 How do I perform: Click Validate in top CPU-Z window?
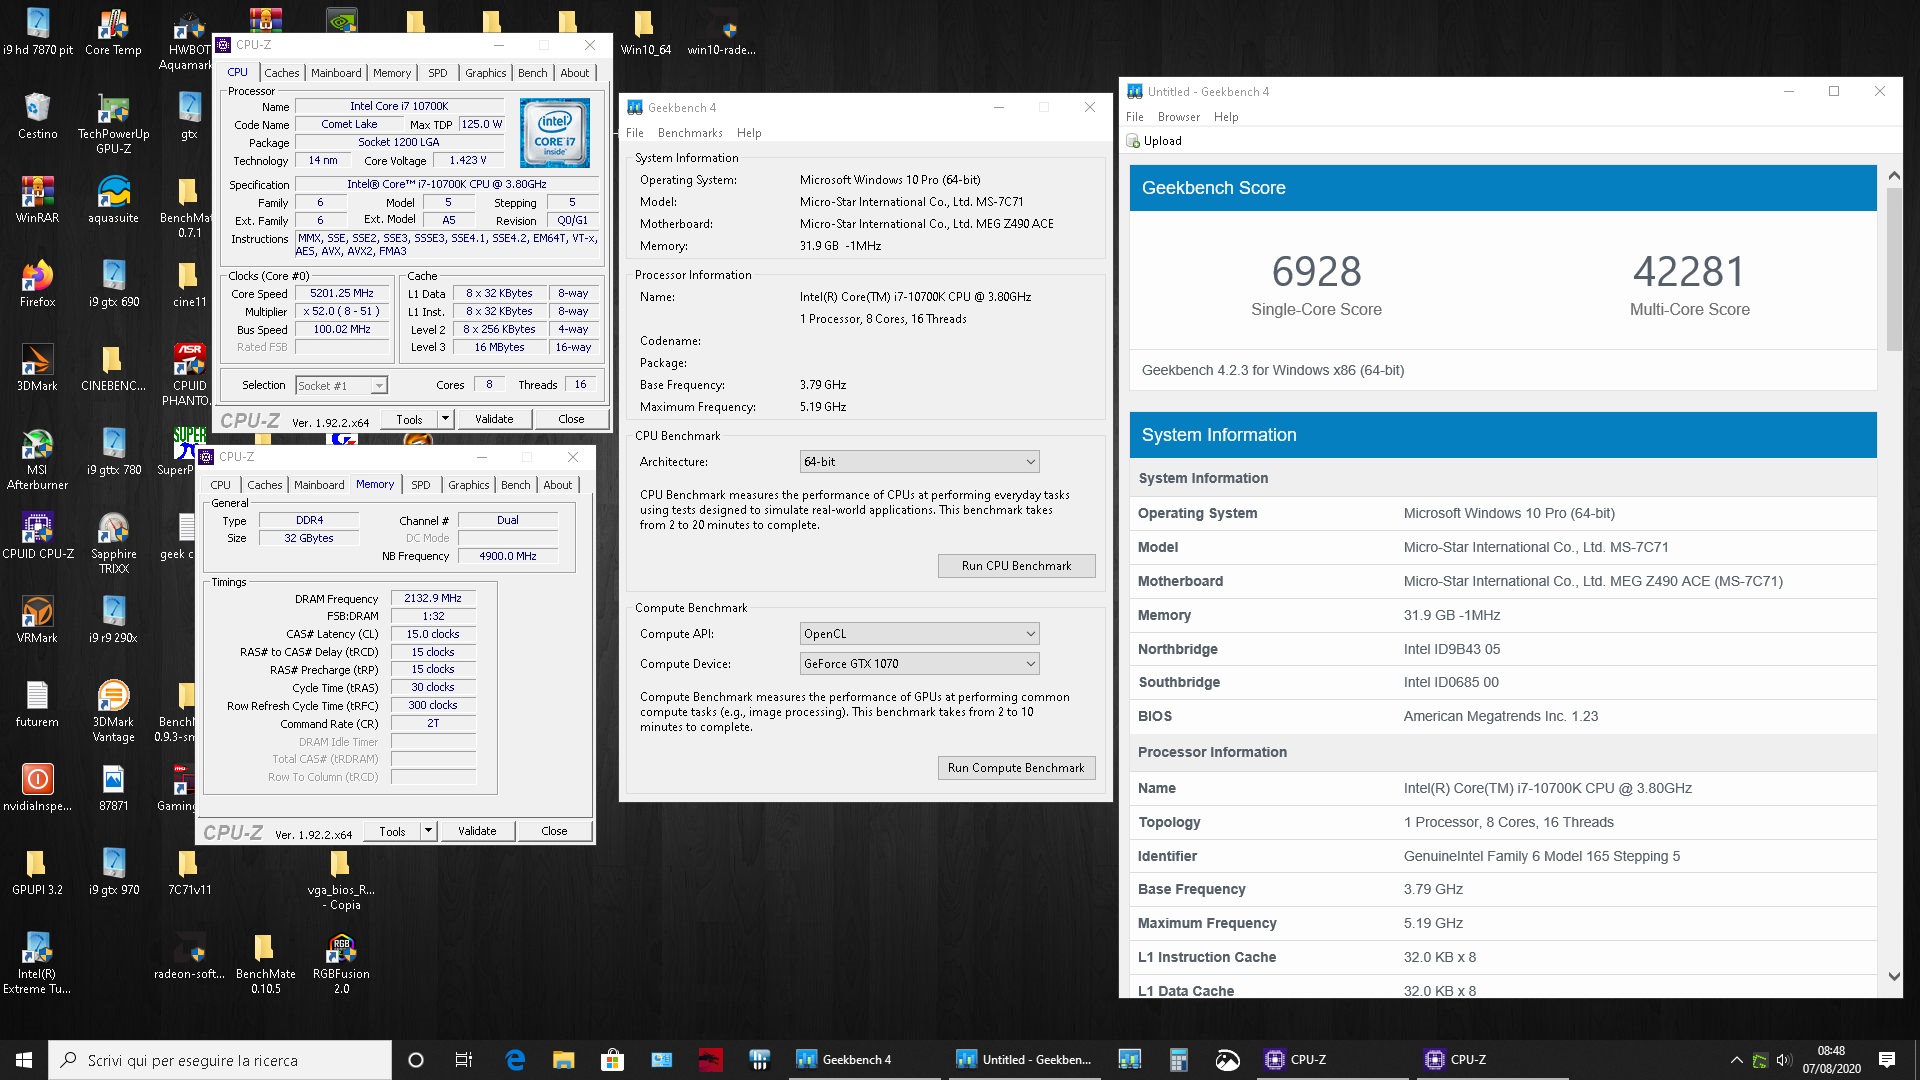tap(494, 419)
